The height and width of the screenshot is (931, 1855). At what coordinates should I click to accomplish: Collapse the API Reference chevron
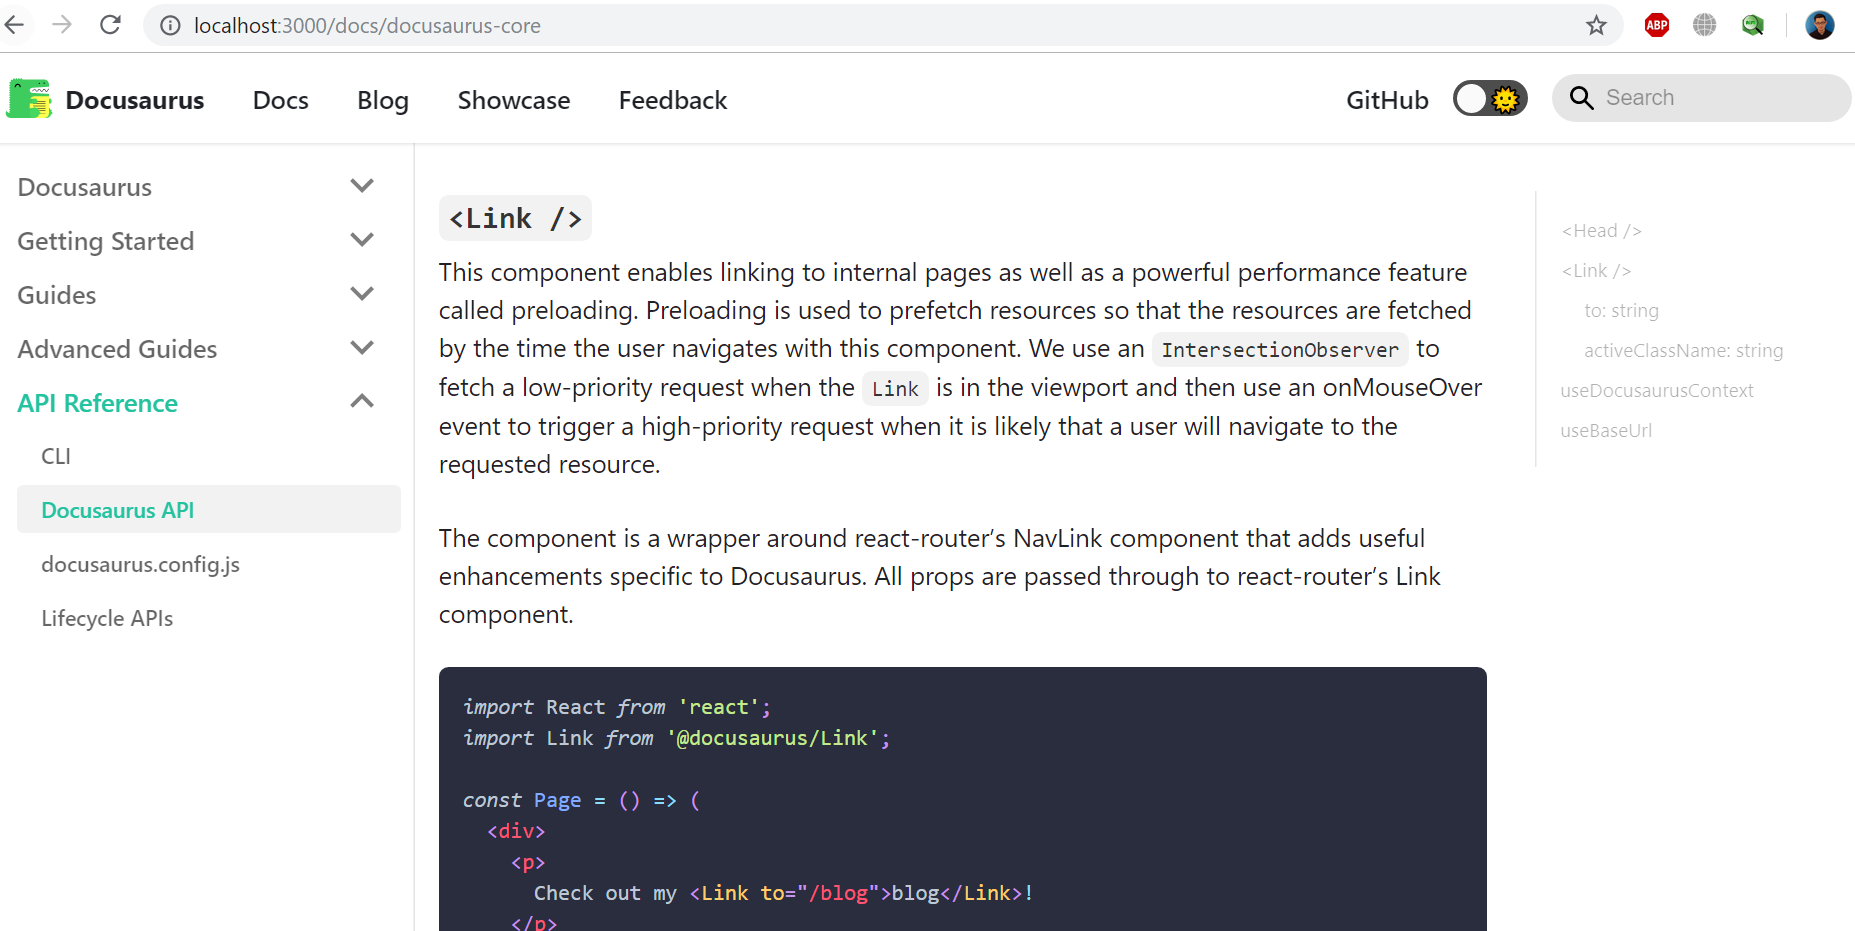(362, 402)
